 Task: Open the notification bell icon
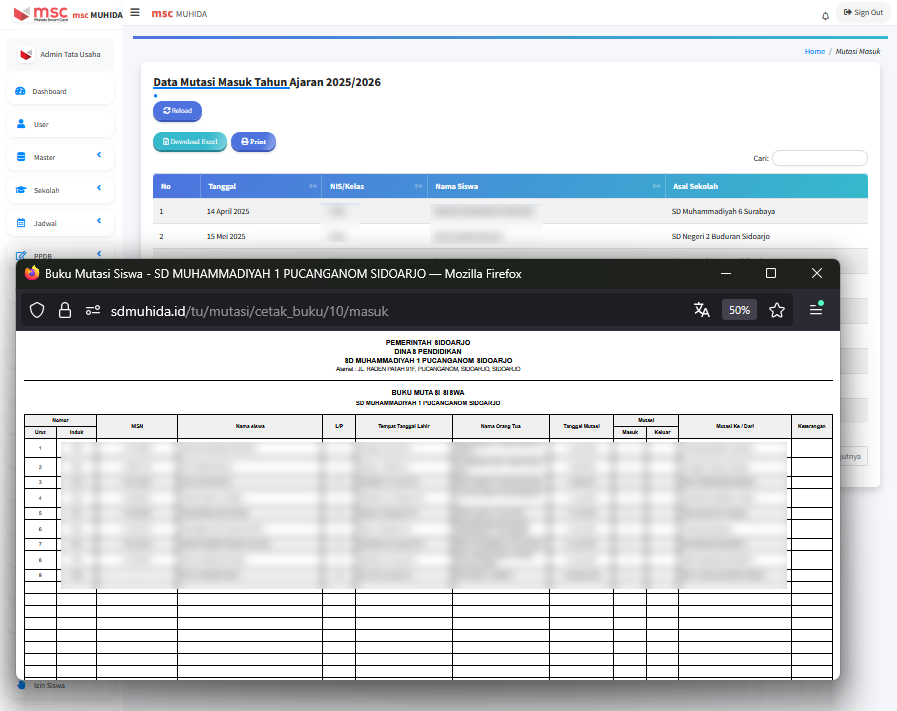pos(825,16)
